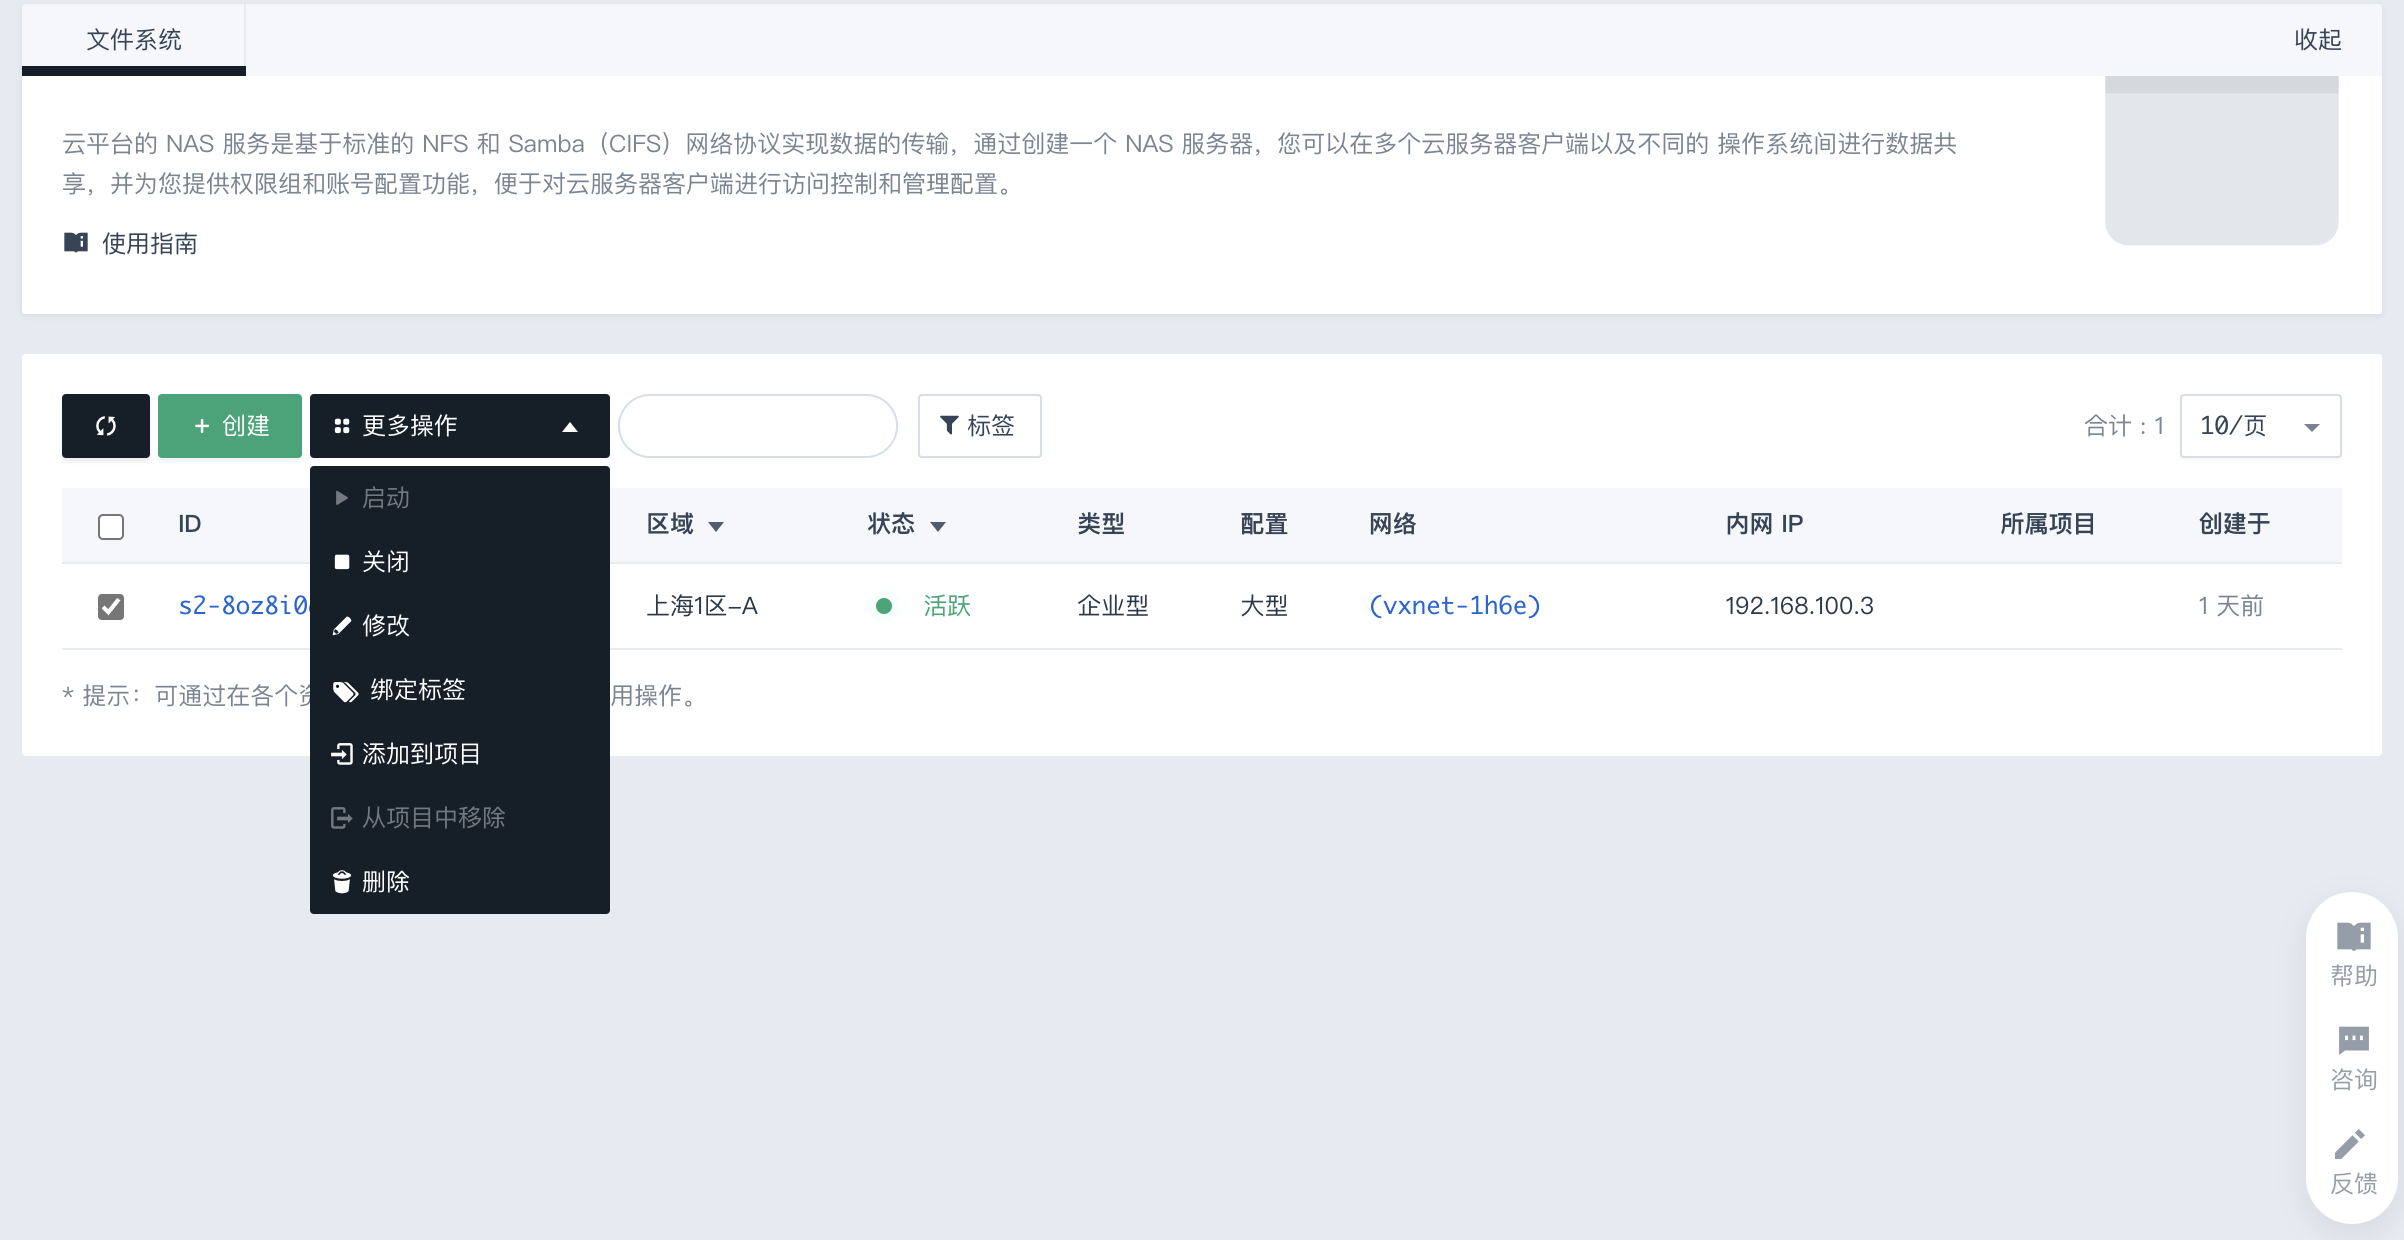Open the vxnet-1h6e network link

coord(1454,606)
